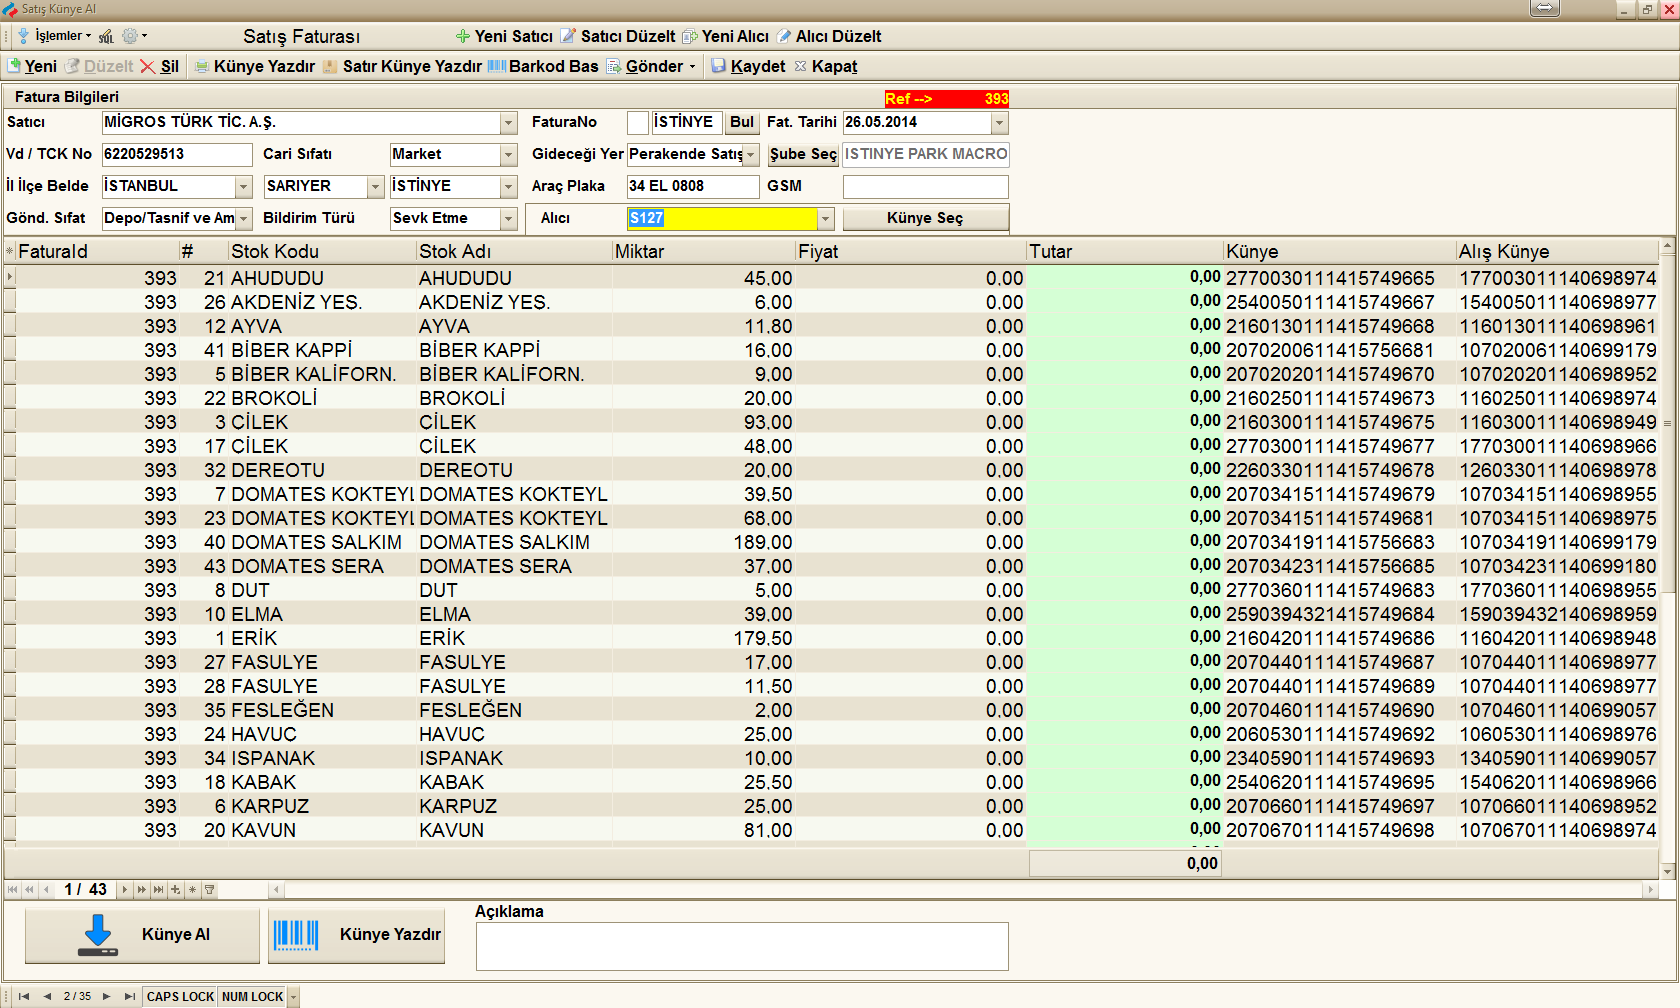Go to first row in grid navigator
Screen dimensions: 1680x1008
point(12,889)
